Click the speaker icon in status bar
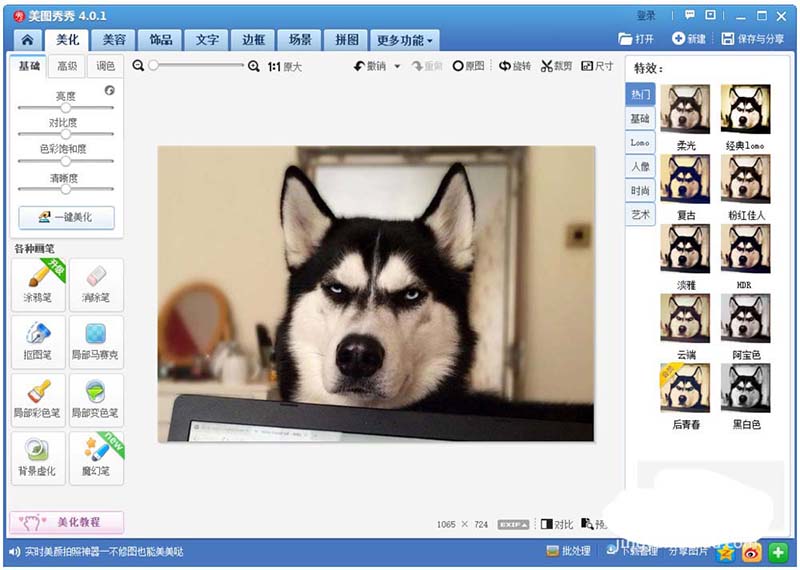Screen dimensions: 800x570 [15, 552]
